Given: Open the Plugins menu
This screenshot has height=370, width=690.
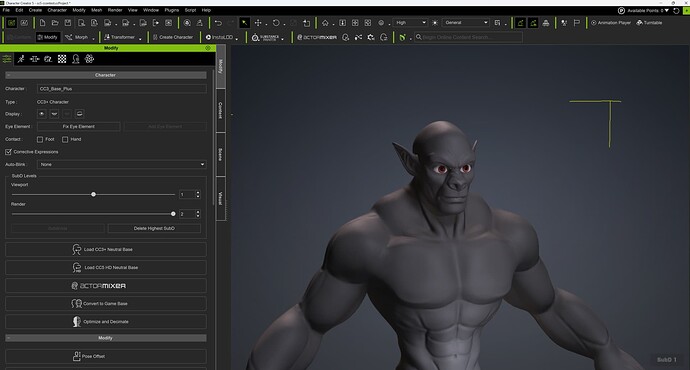Looking at the screenshot, I should coord(172,10).
